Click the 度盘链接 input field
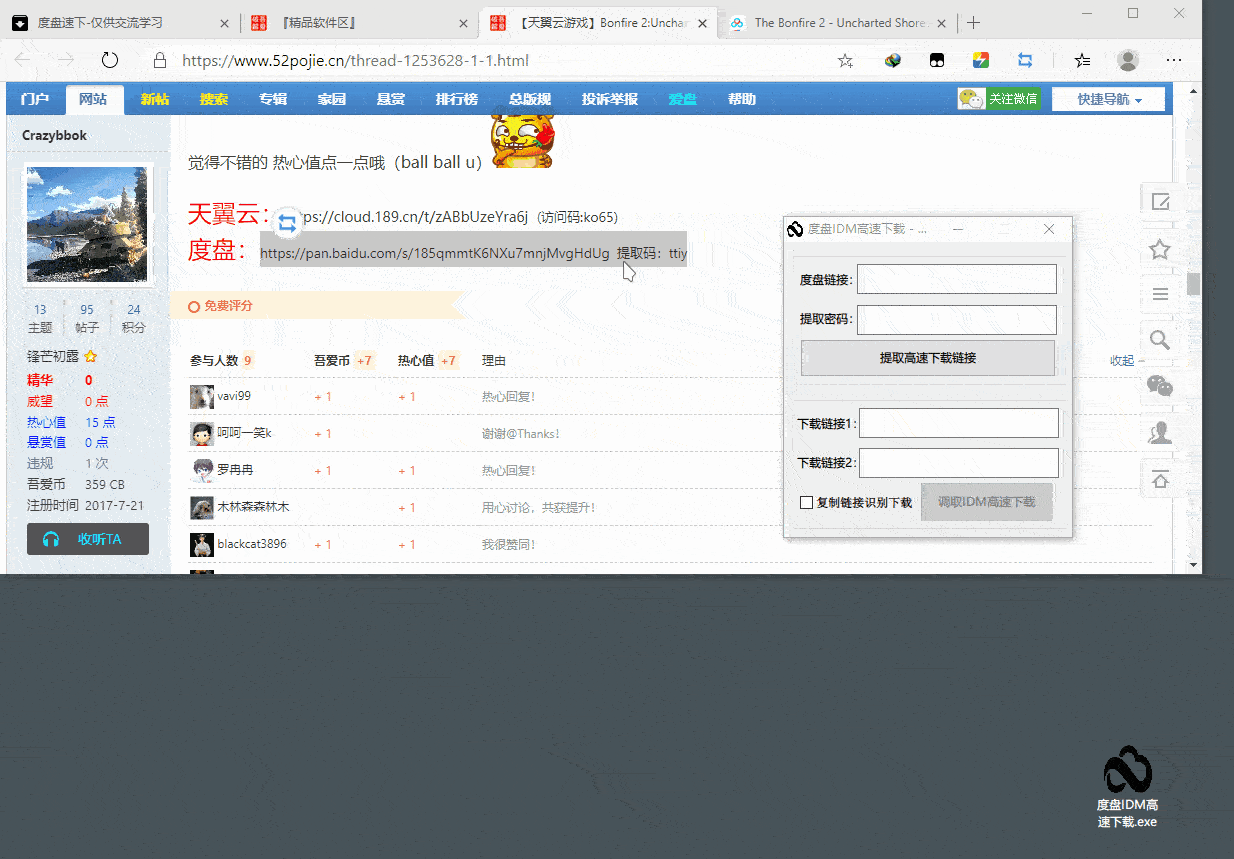 click(957, 279)
